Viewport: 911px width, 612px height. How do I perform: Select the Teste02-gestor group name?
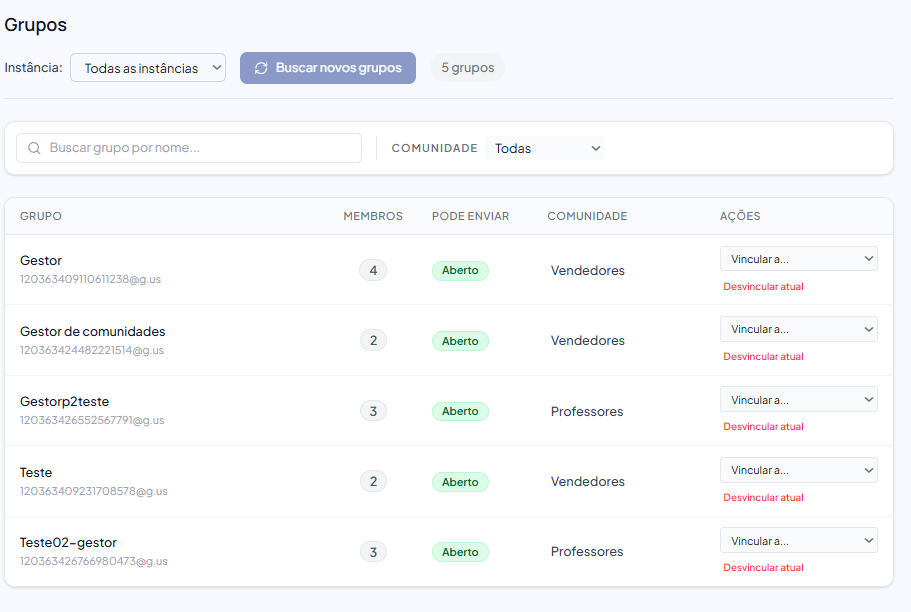pos(68,543)
